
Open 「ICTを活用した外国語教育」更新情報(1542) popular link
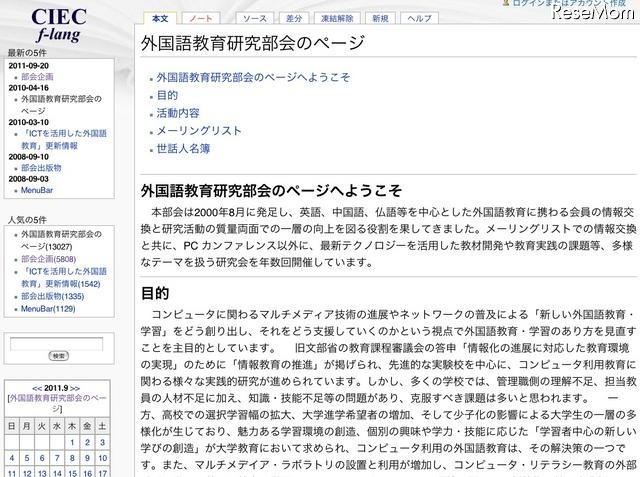coord(64,277)
